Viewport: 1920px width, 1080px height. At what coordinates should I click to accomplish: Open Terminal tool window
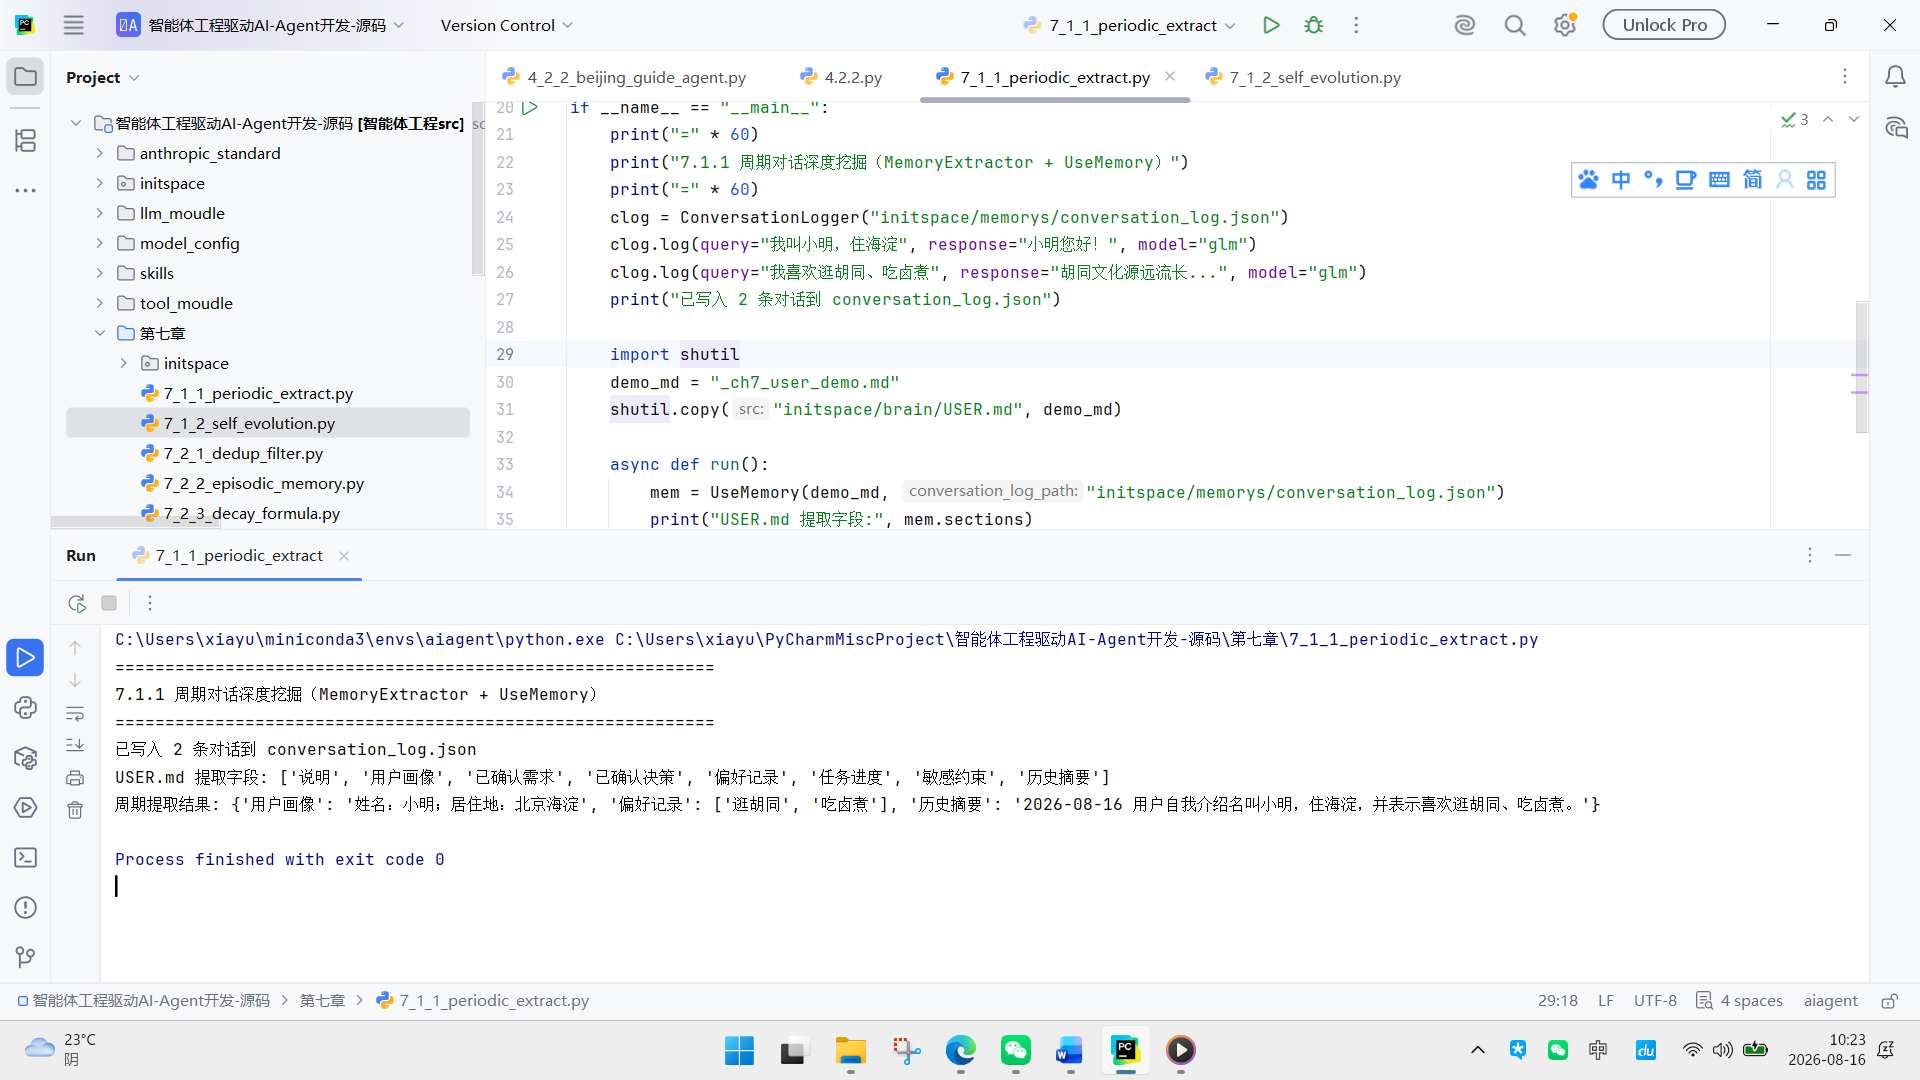(26, 858)
